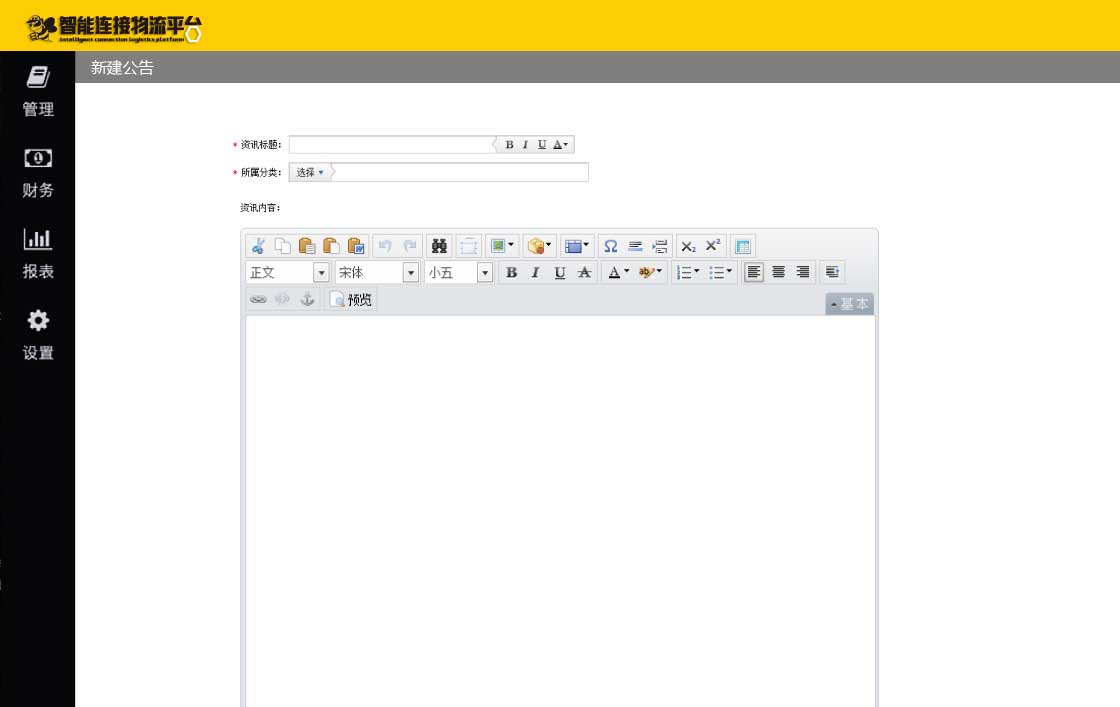Click the 预览 preview button
1120x707 pixels.
(x=351, y=299)
